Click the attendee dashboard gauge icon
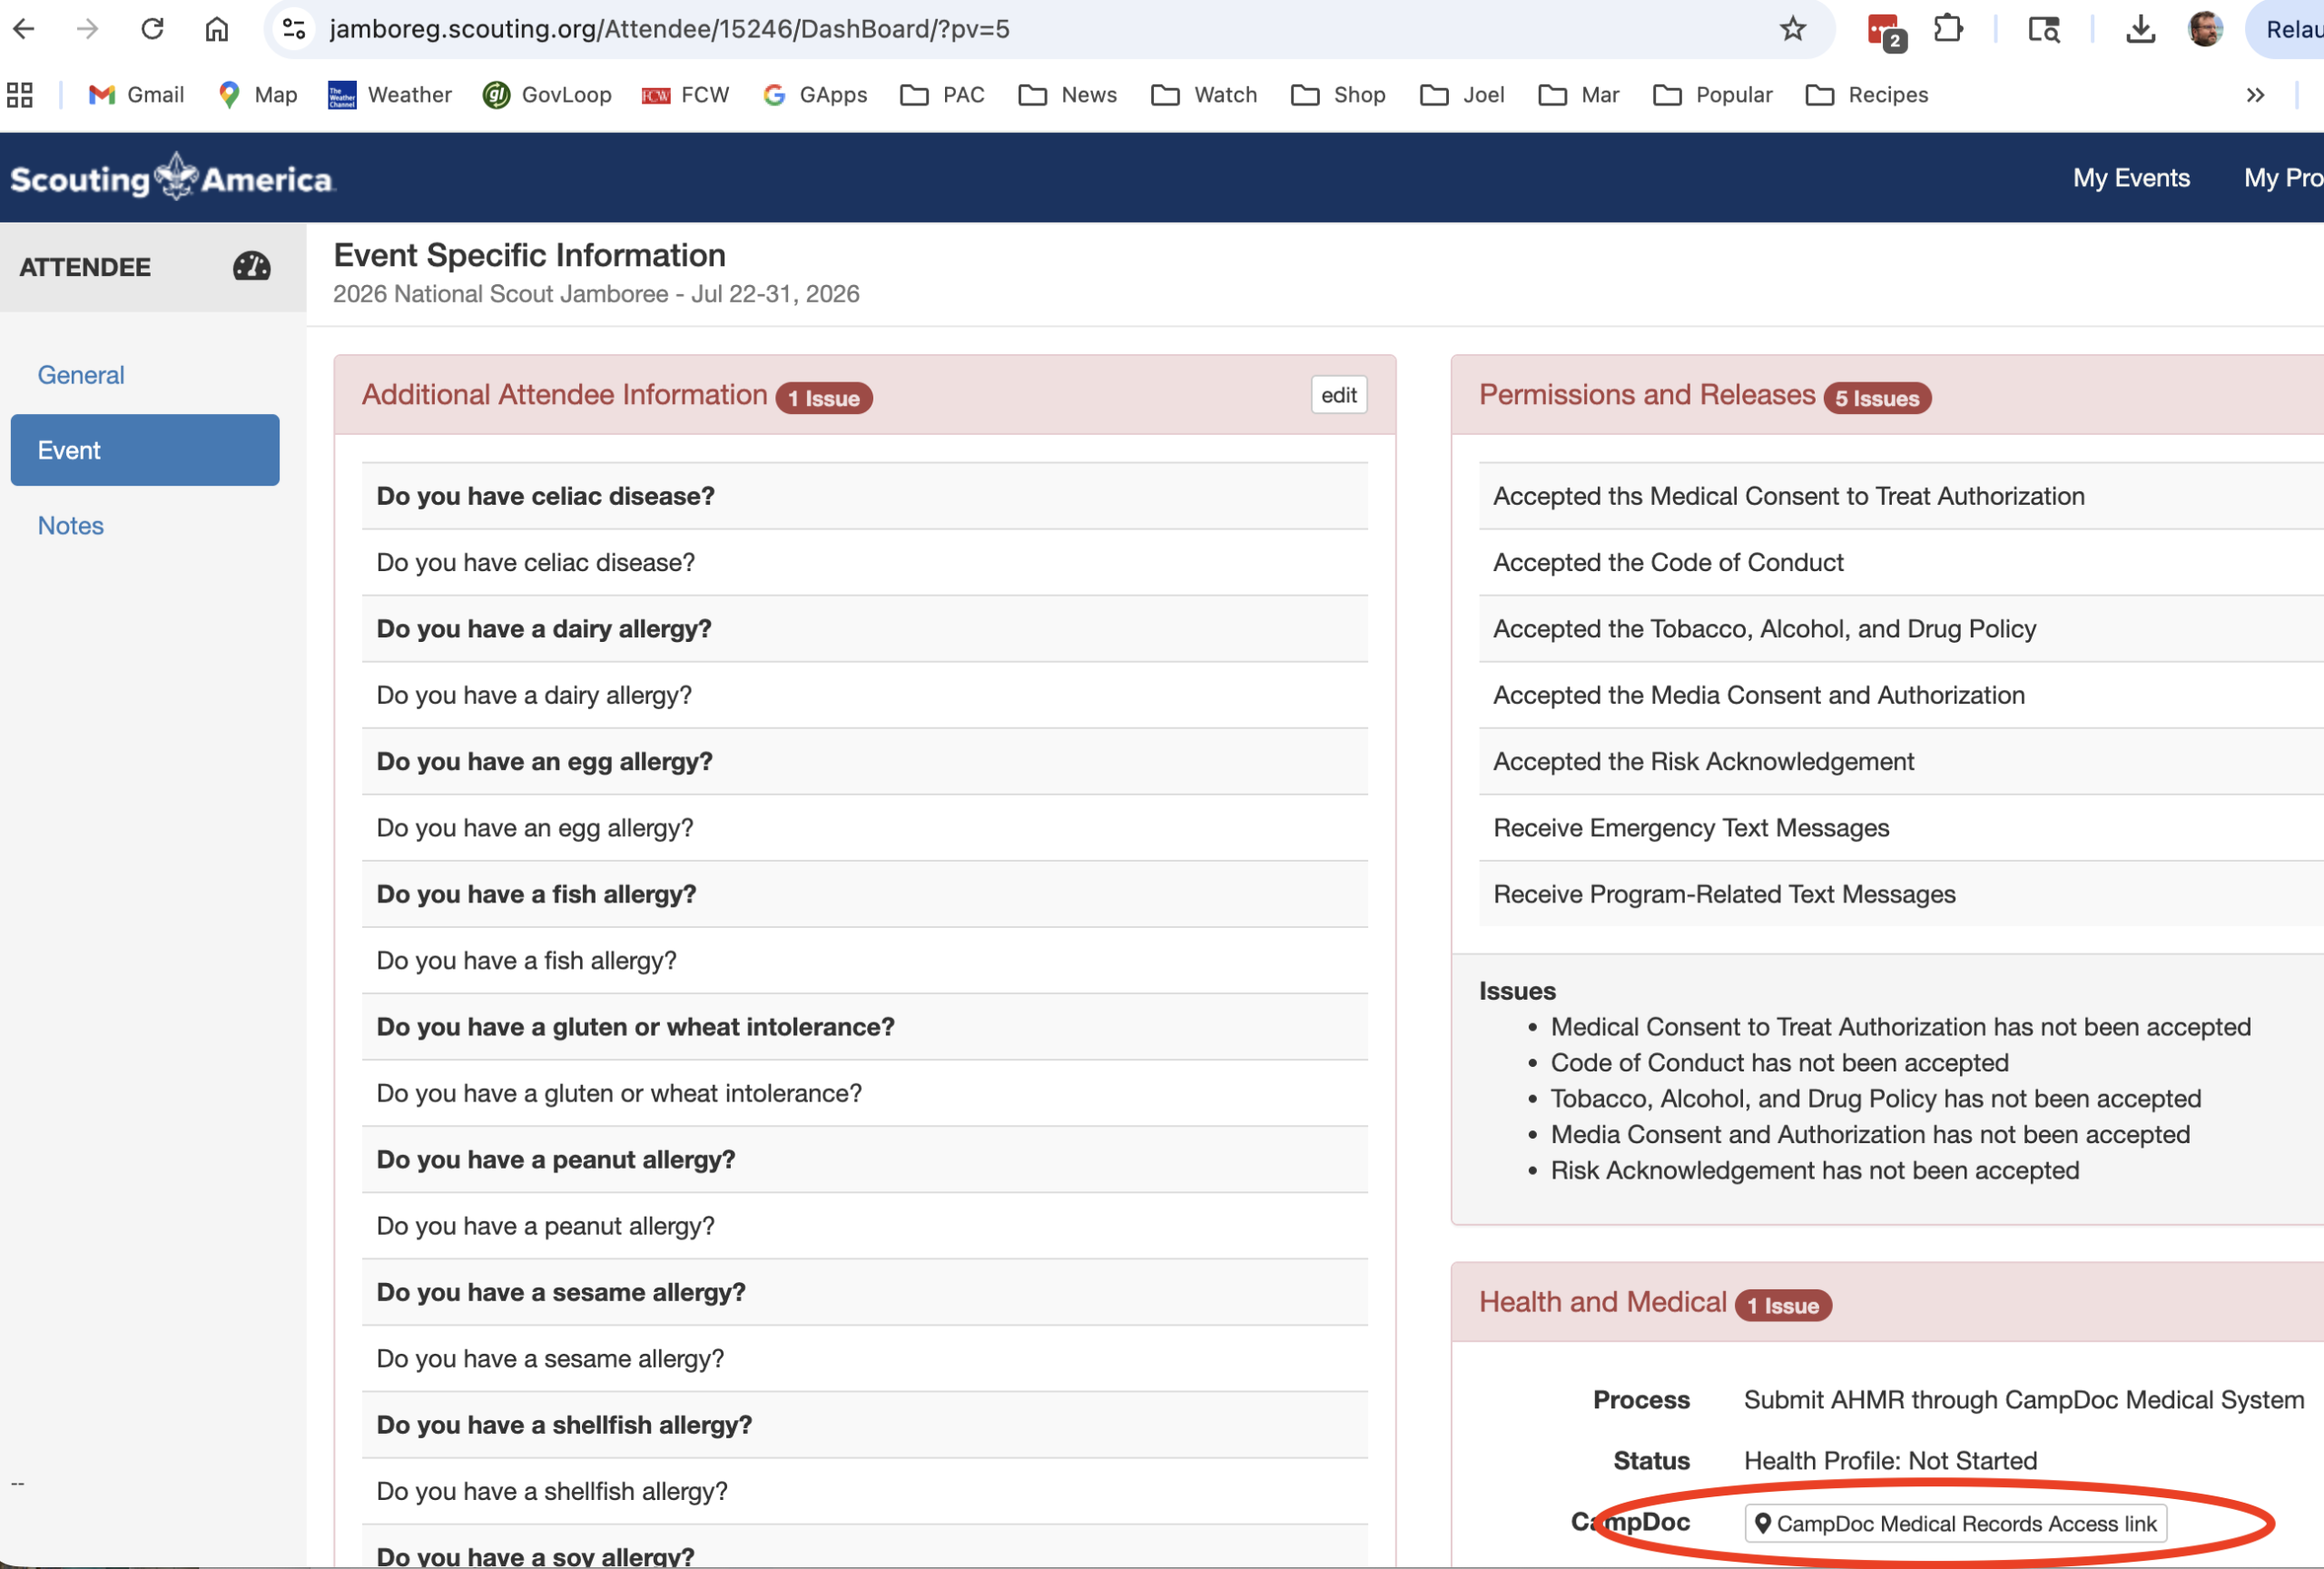Viewport: 2324px width, 1569px height. click(251, 266)
